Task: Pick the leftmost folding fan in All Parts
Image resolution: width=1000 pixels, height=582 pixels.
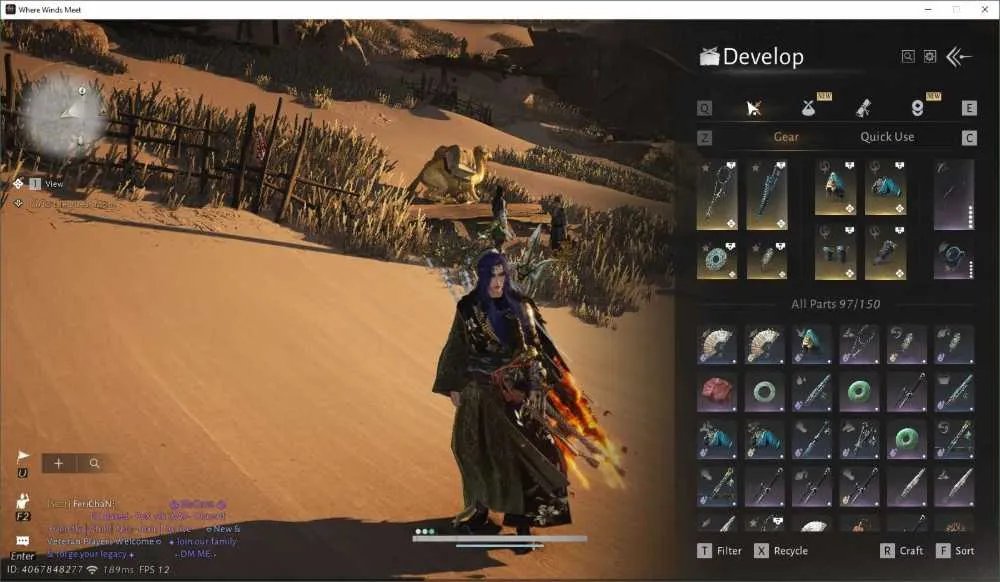Action: click(717, 345)
